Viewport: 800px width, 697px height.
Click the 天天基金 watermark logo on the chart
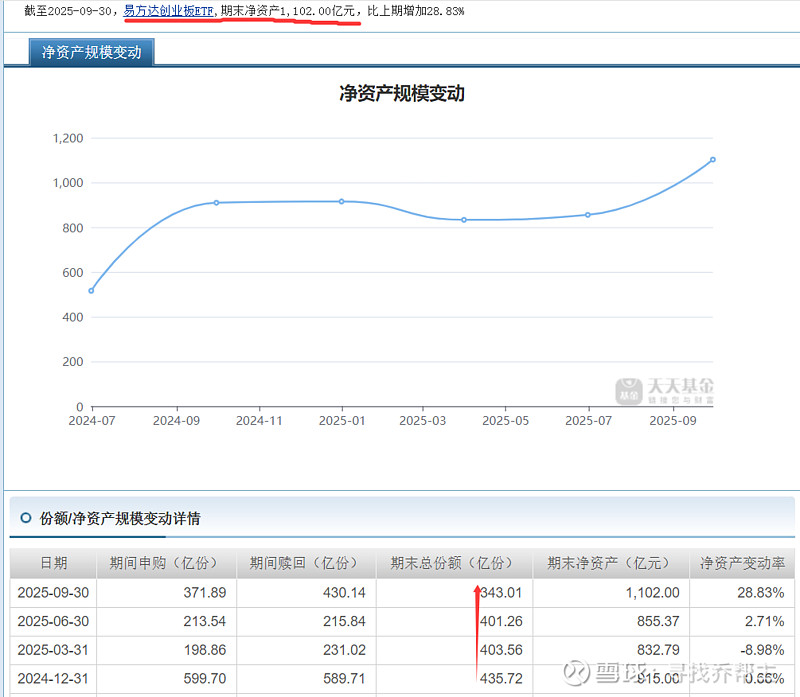point(666,388)
